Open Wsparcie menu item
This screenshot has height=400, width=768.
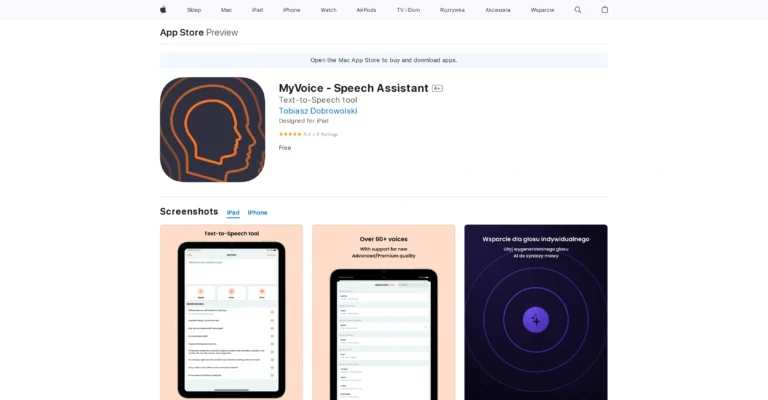pyautogui.click(x=542, y=10)
